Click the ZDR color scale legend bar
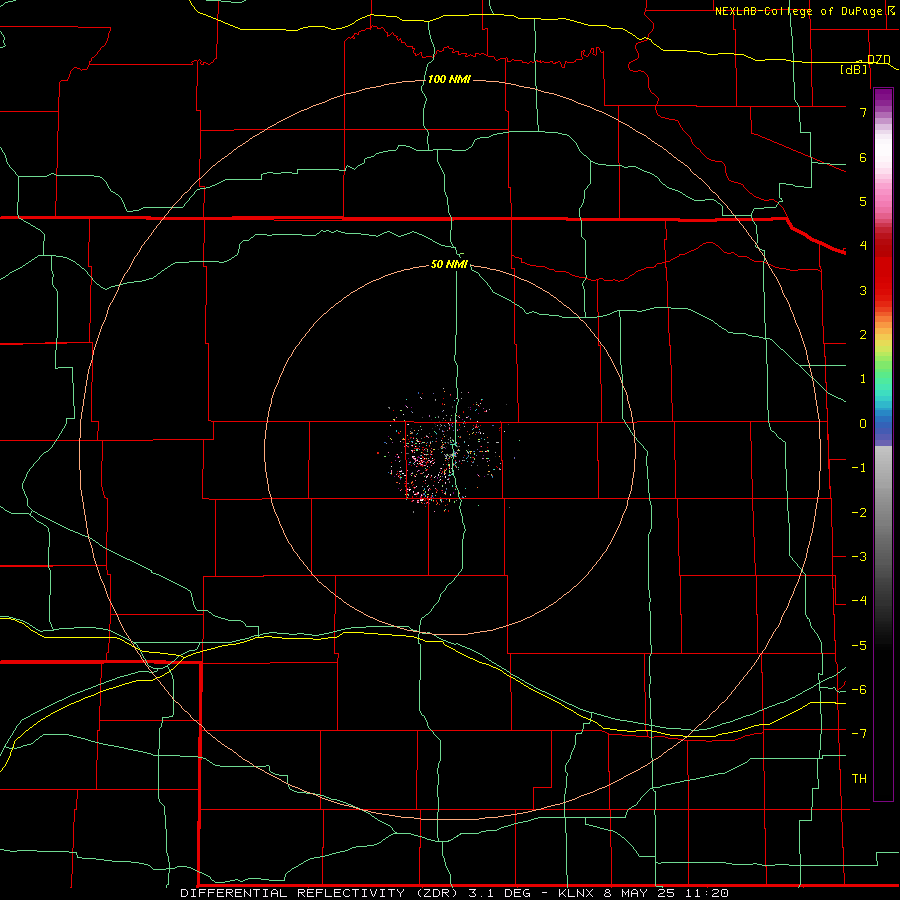Viewport: 900px width, 900px height. 883,444
